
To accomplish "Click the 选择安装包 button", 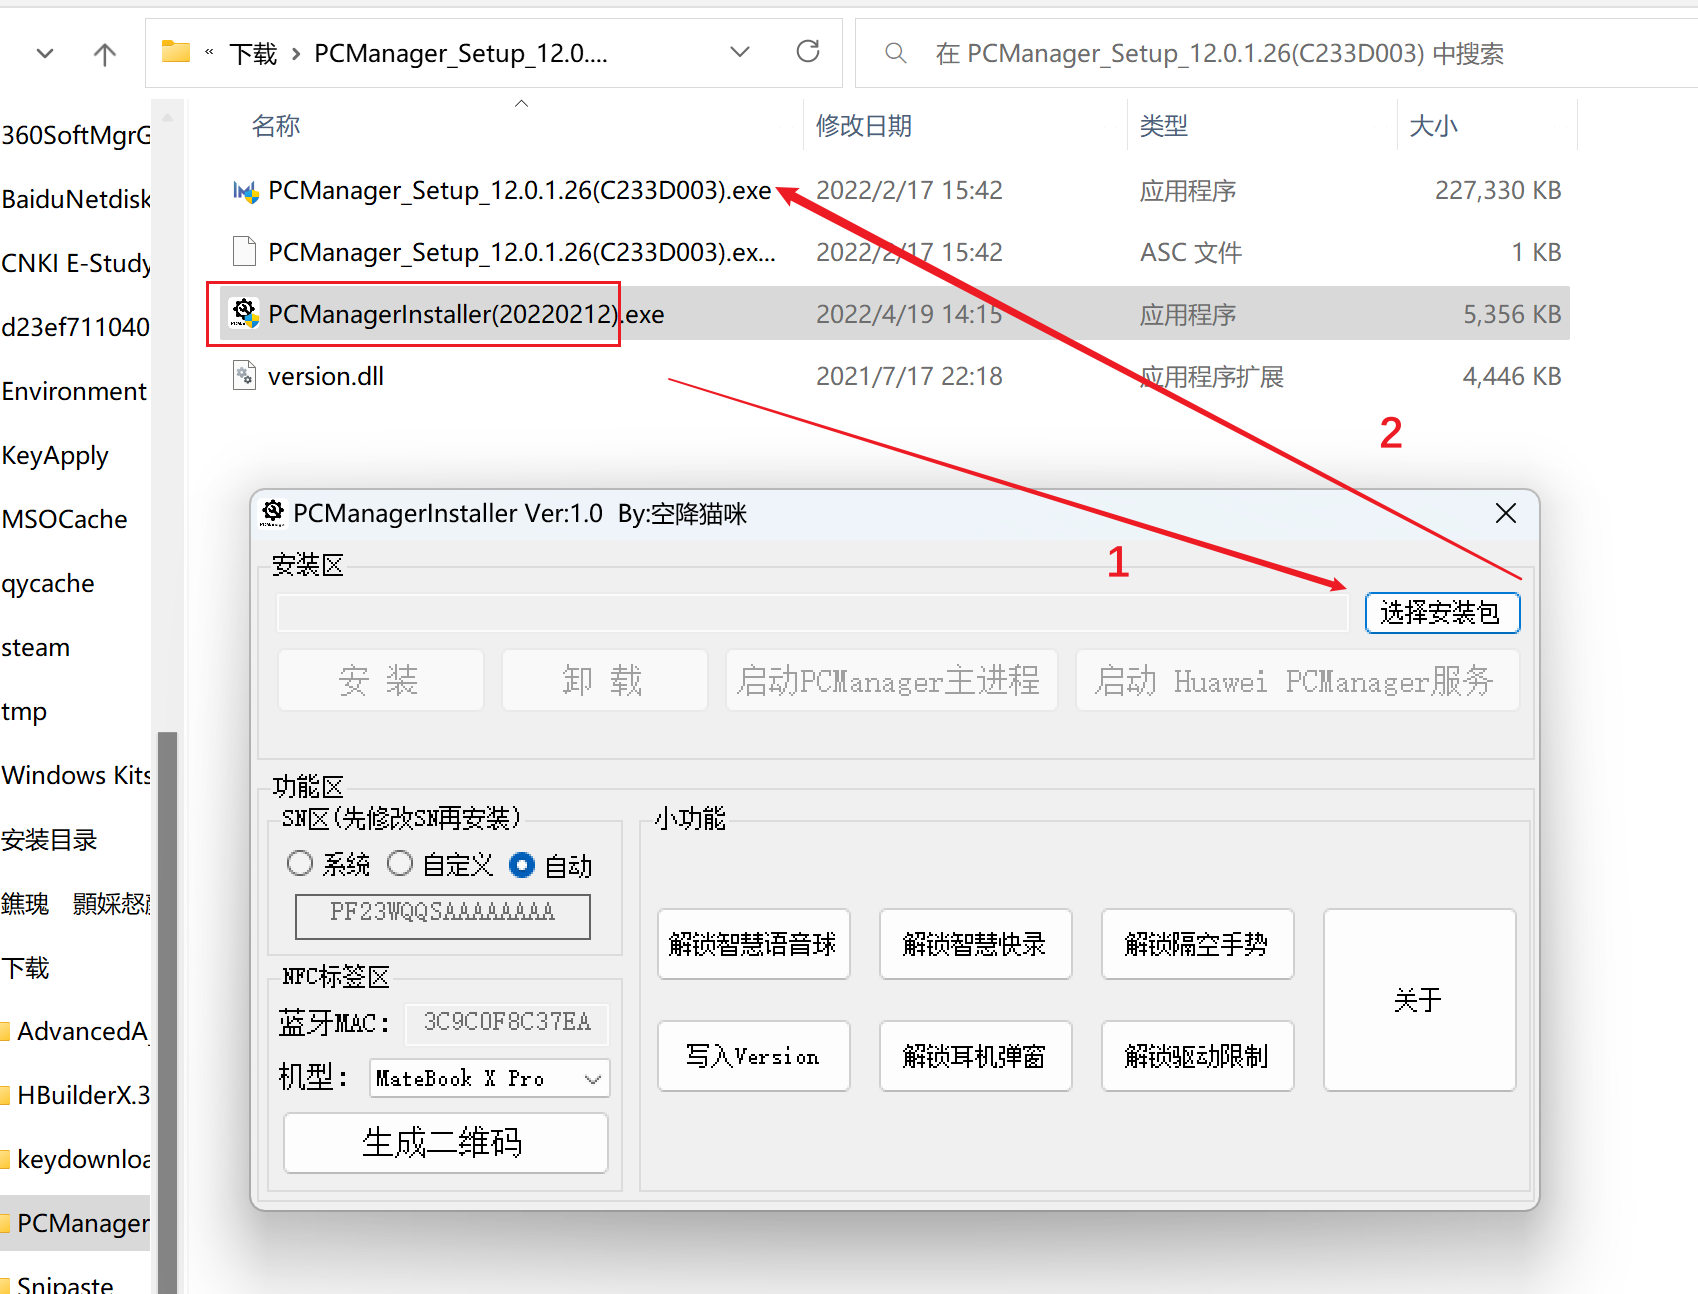I will pyautogui.click(x=1442, y=613).
